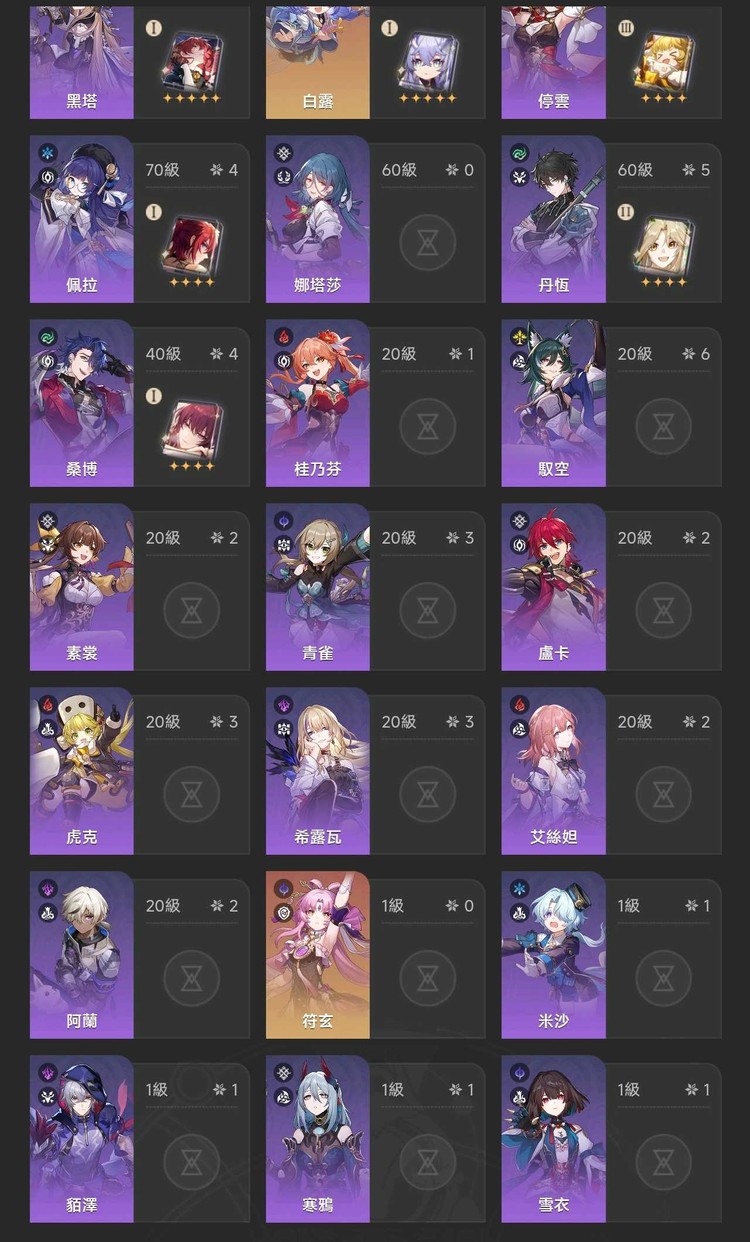This screenshot has height=1242, width=750.
Task: Select 青雀 character portrait
Action: tap(318, 587)
